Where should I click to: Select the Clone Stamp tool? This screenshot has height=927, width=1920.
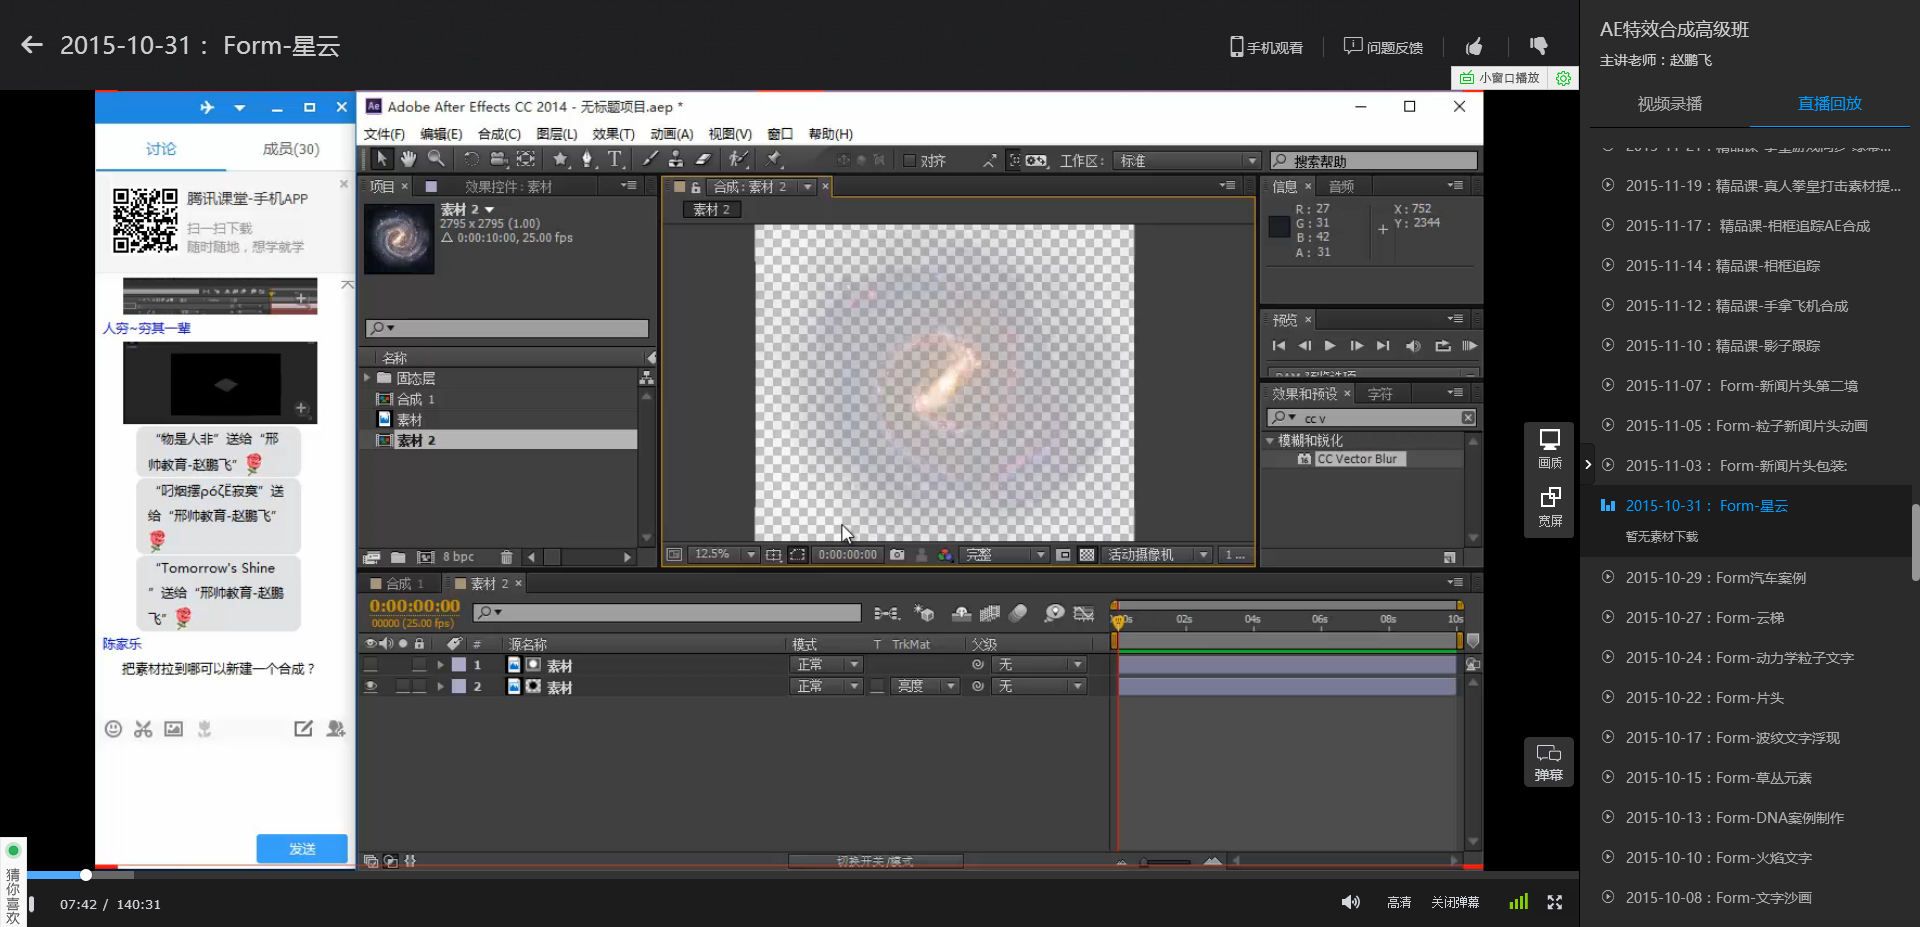(676, 160)
